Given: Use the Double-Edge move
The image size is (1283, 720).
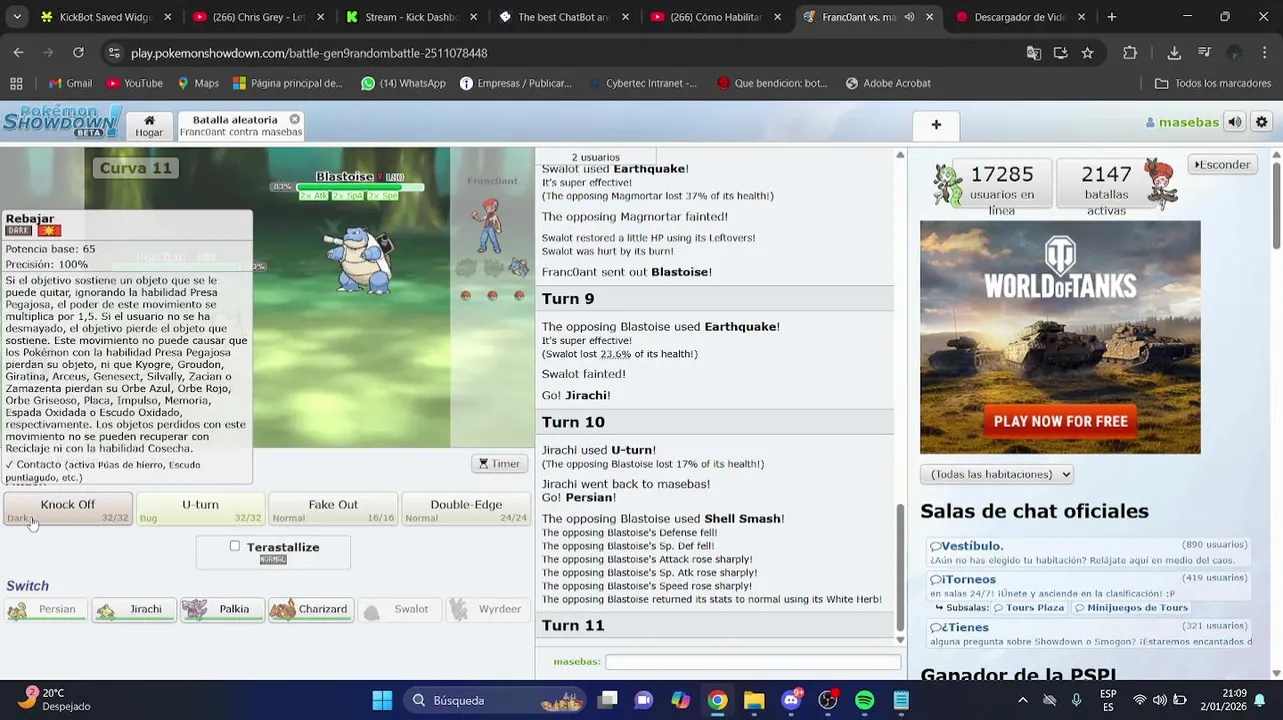Looking at the screenshot, I should (x=466, y=509).
